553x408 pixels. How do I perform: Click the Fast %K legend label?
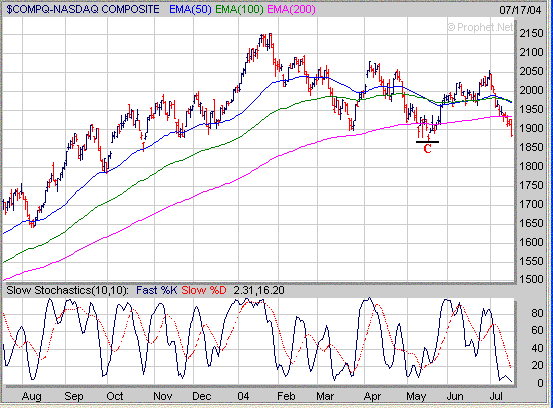point(157,290)
